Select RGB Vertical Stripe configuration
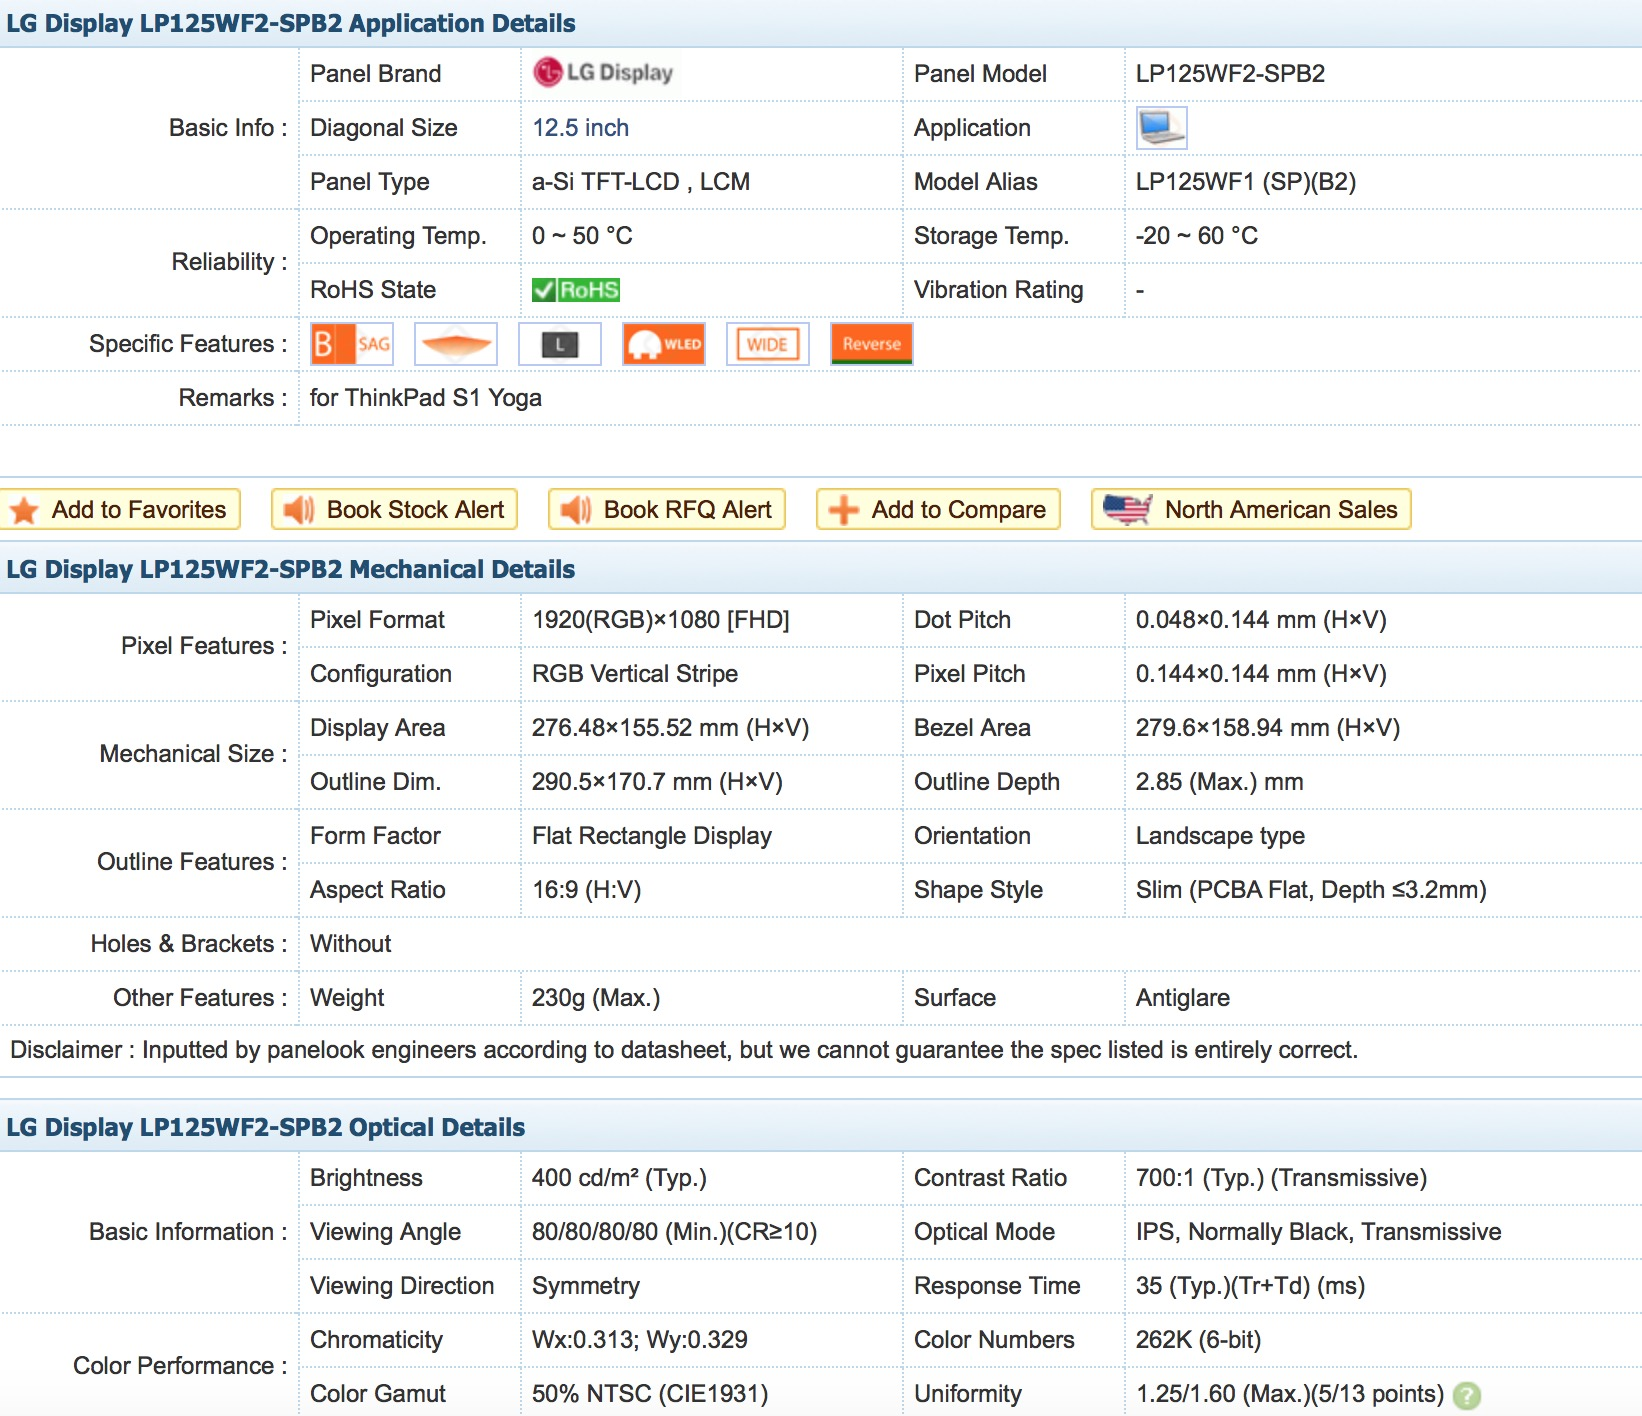 point(635,674)
